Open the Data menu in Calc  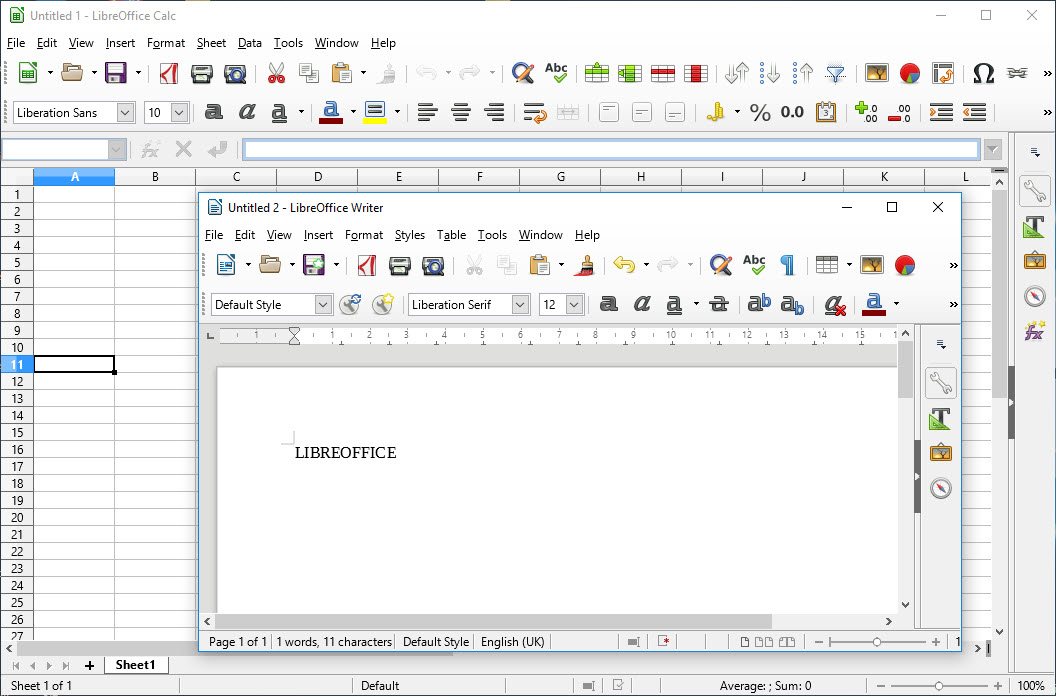tap(249, 43)
